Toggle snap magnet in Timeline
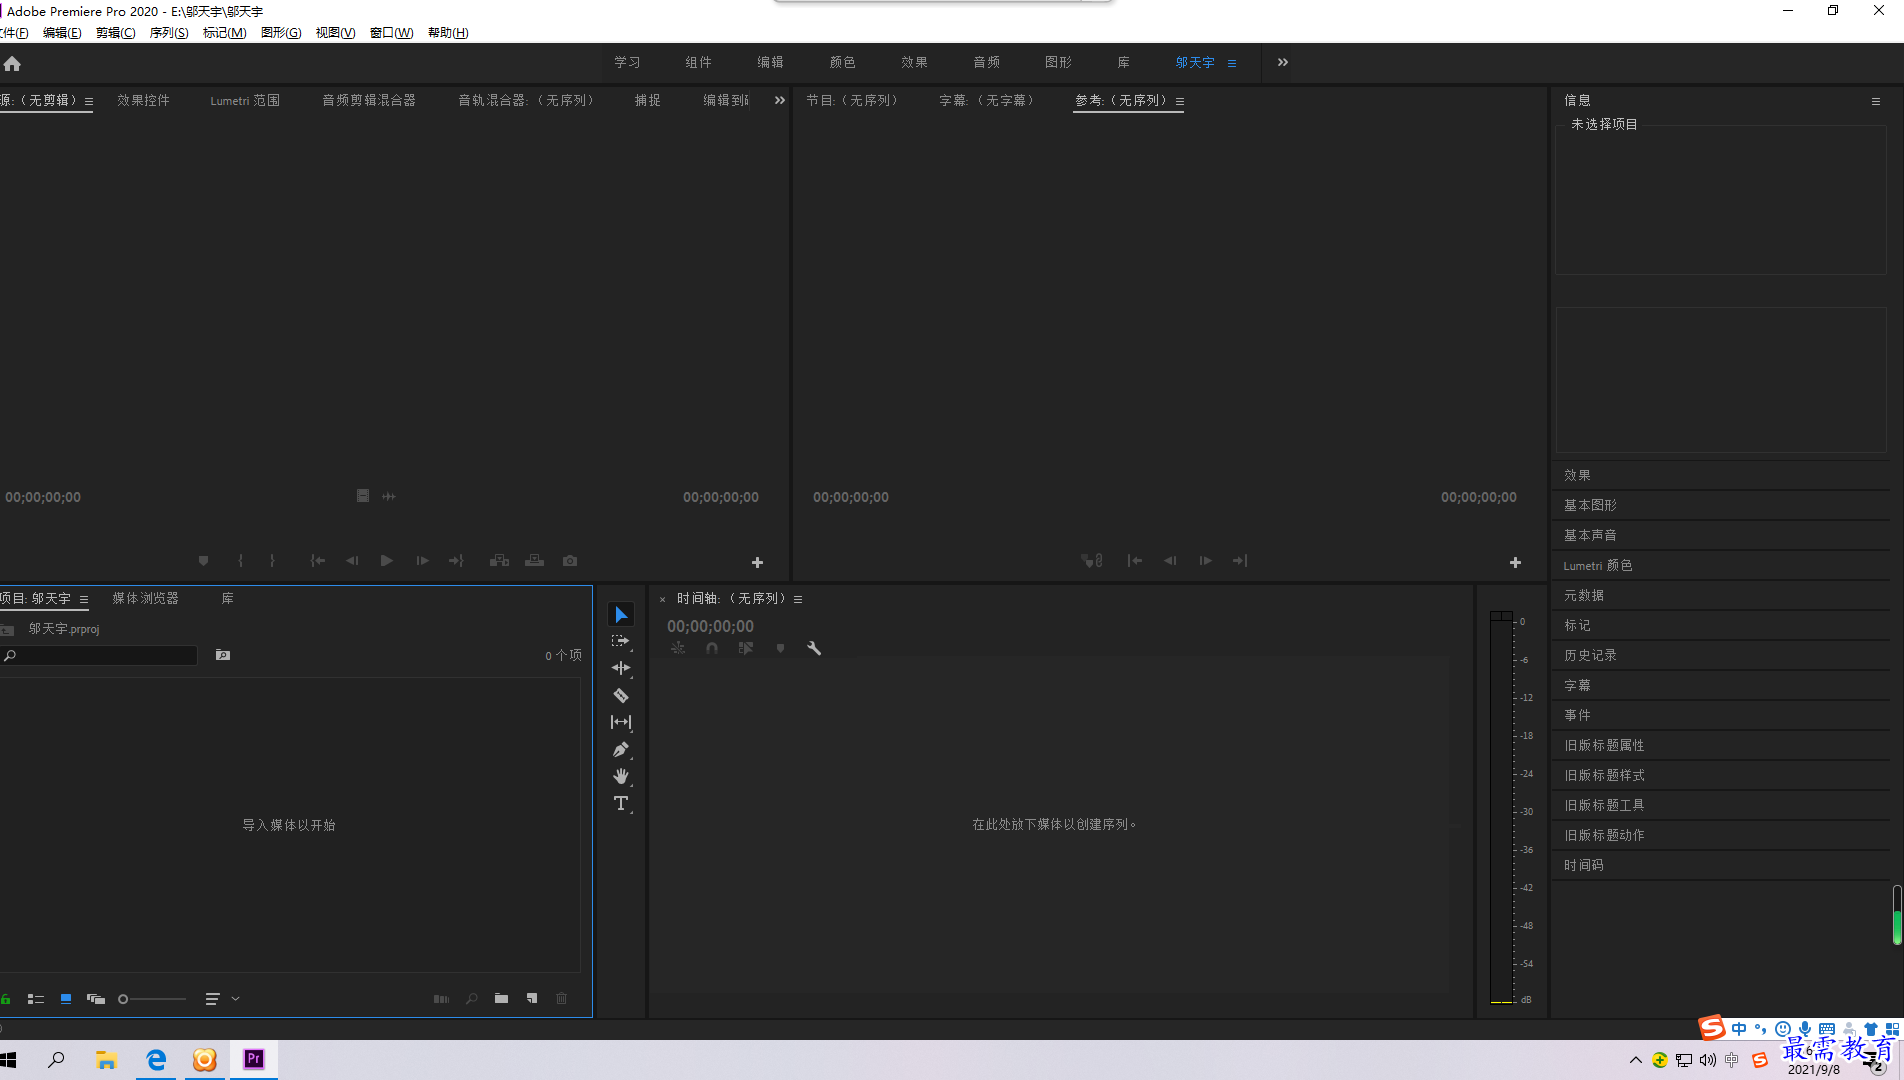 click(712, 648)
